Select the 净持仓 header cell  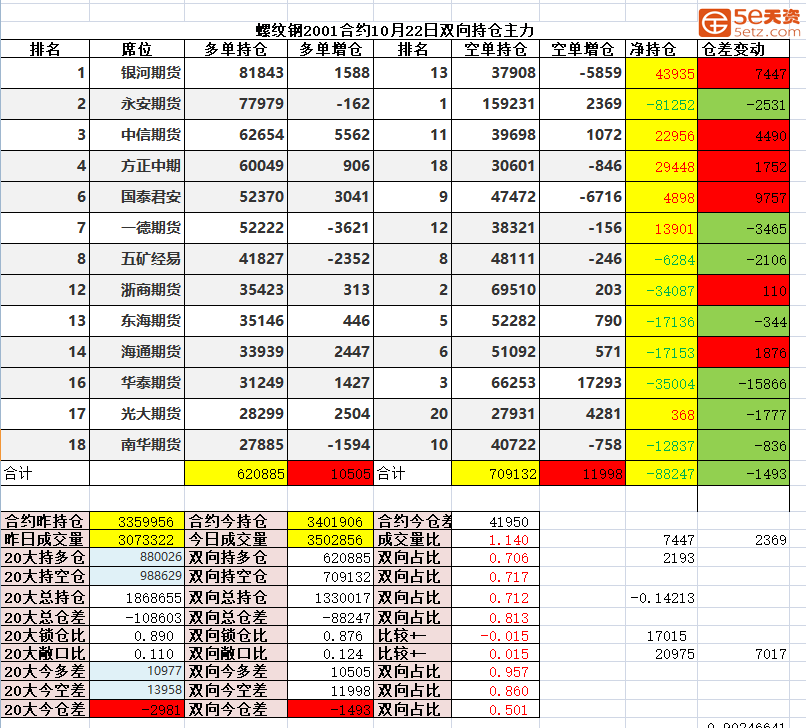pyautogui.click(x=662, y=49)
